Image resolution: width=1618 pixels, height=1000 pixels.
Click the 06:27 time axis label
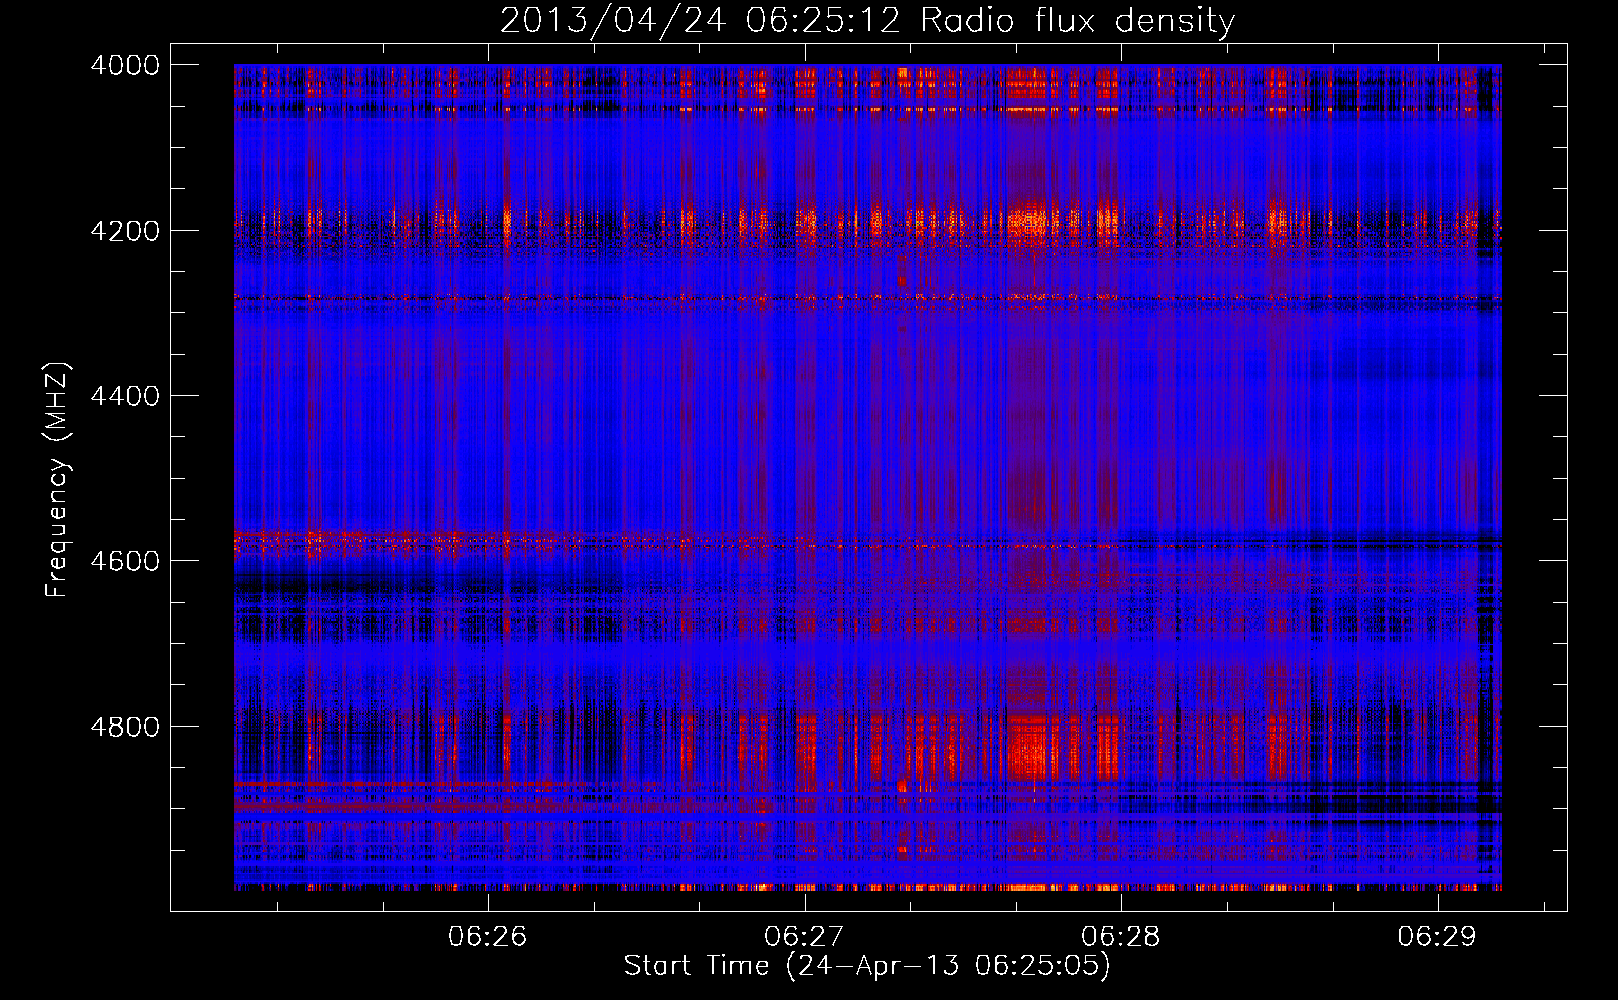[804, 936]
